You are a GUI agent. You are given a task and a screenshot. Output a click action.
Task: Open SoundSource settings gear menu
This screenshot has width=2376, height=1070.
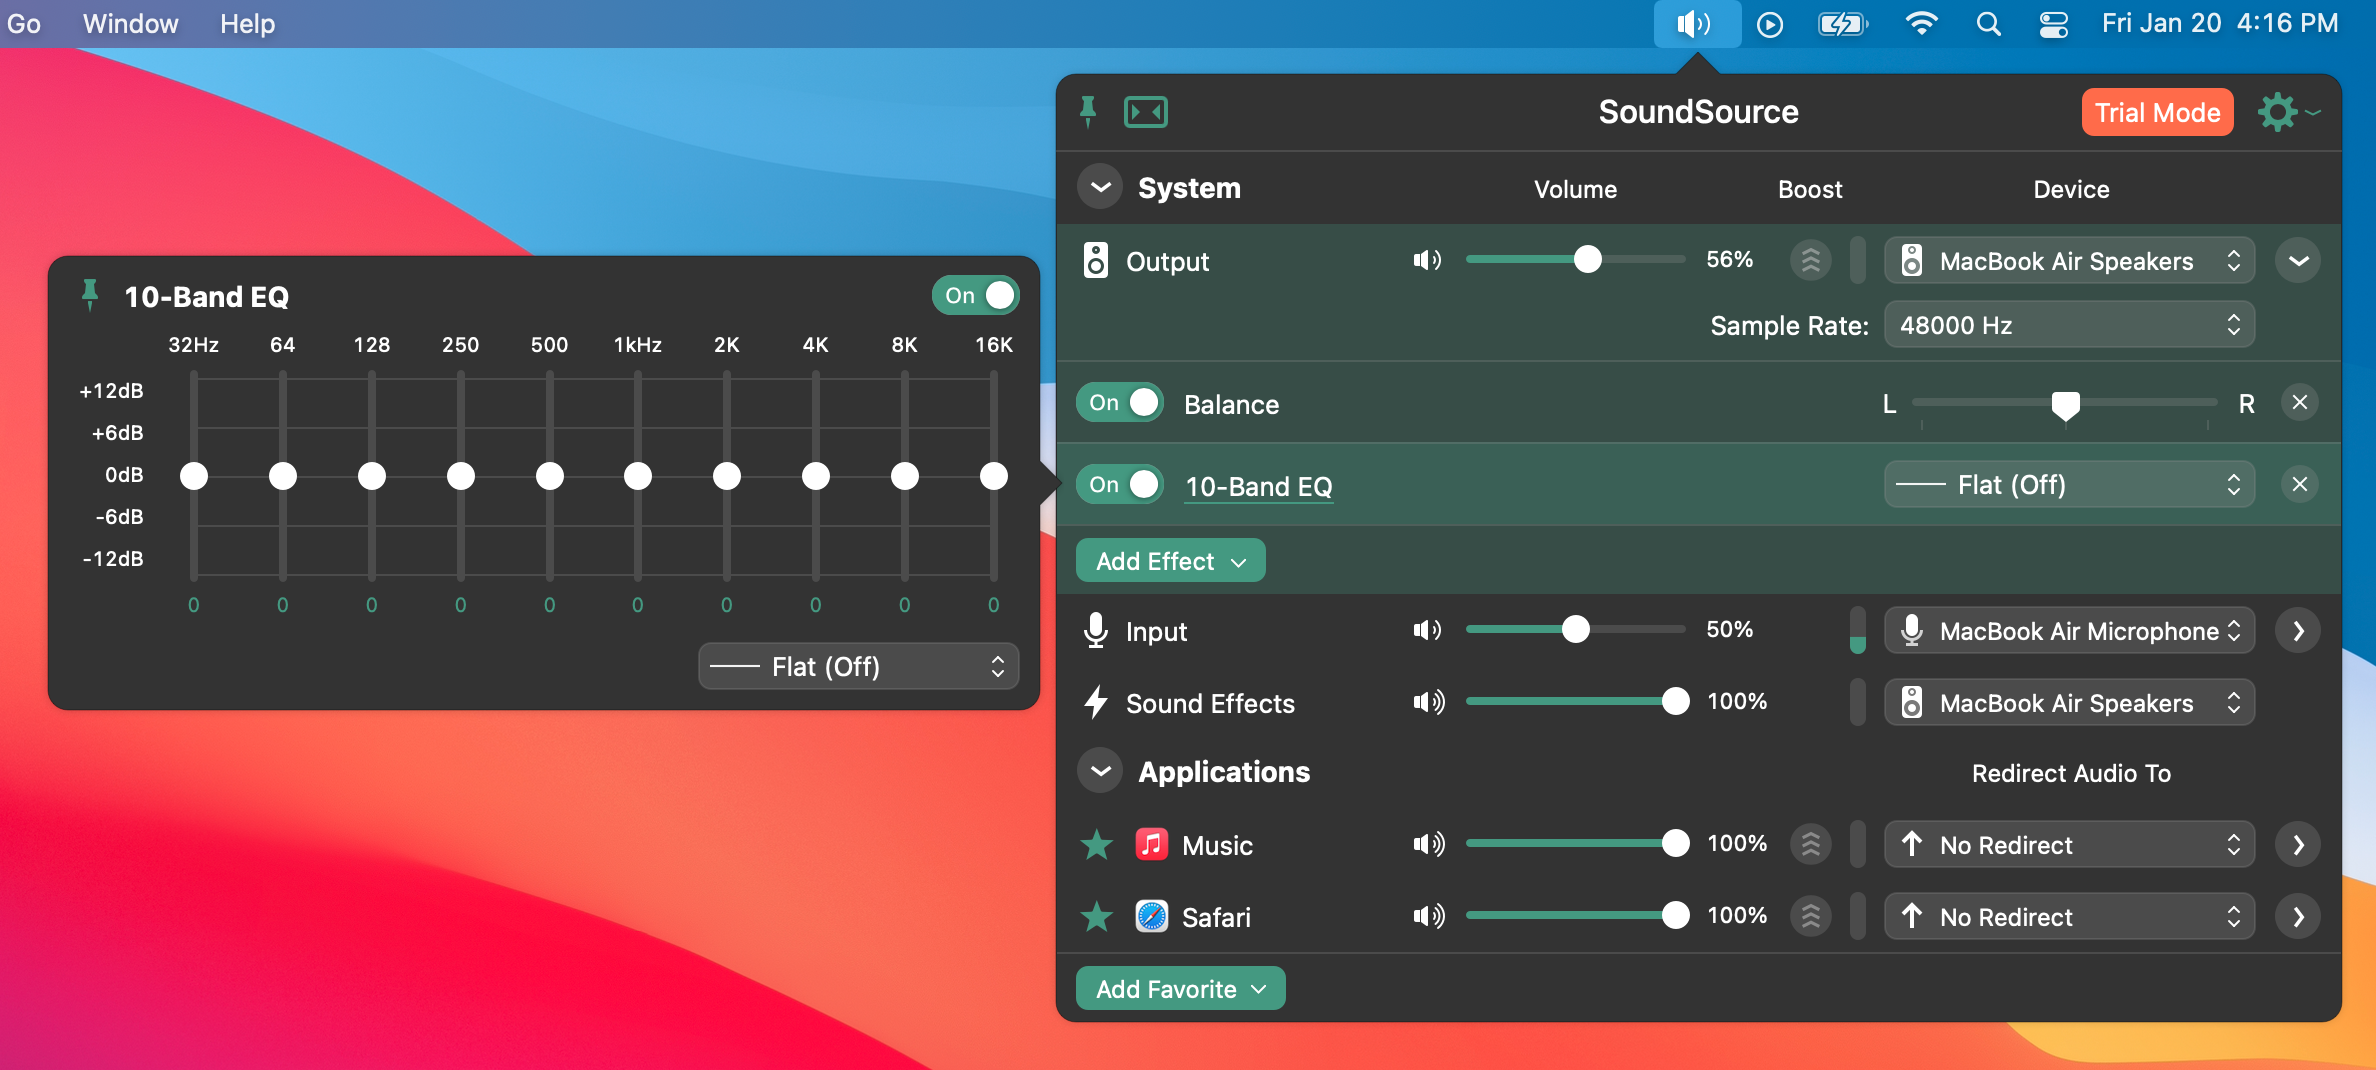click(2288, 112)
